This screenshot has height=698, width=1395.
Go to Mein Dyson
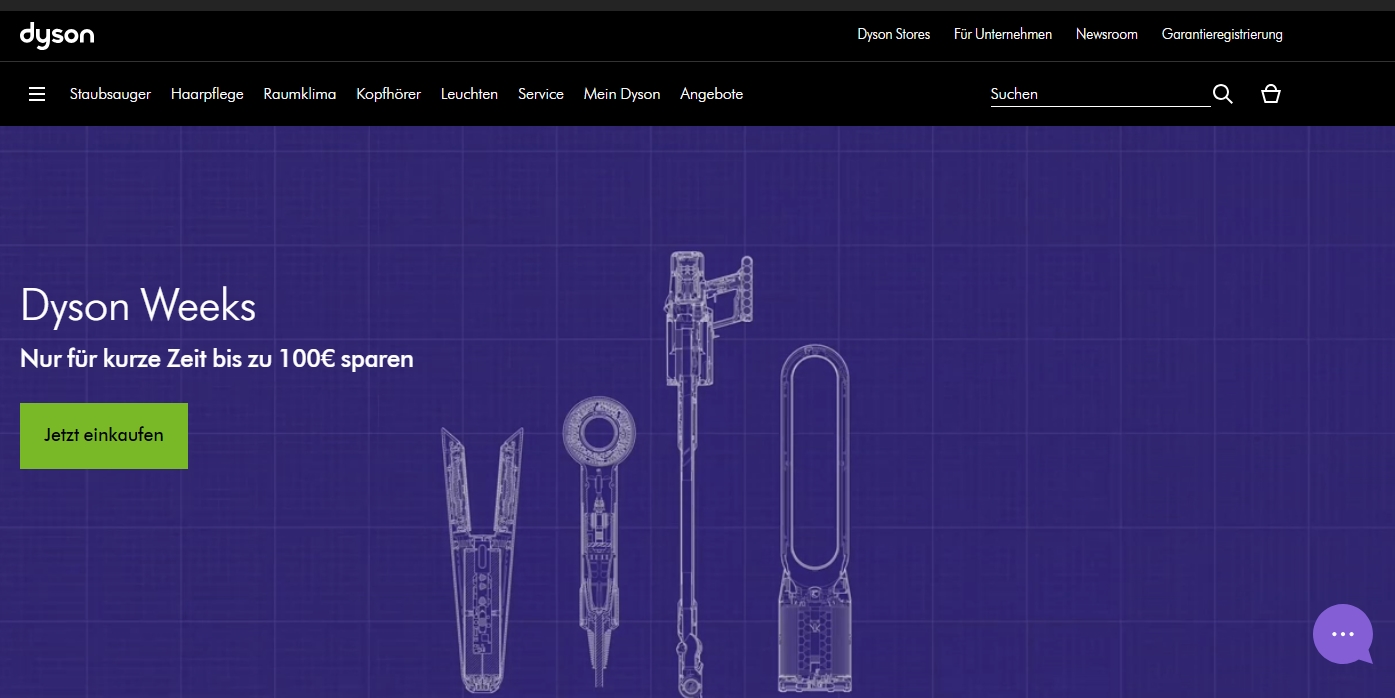tap(622, 94)
